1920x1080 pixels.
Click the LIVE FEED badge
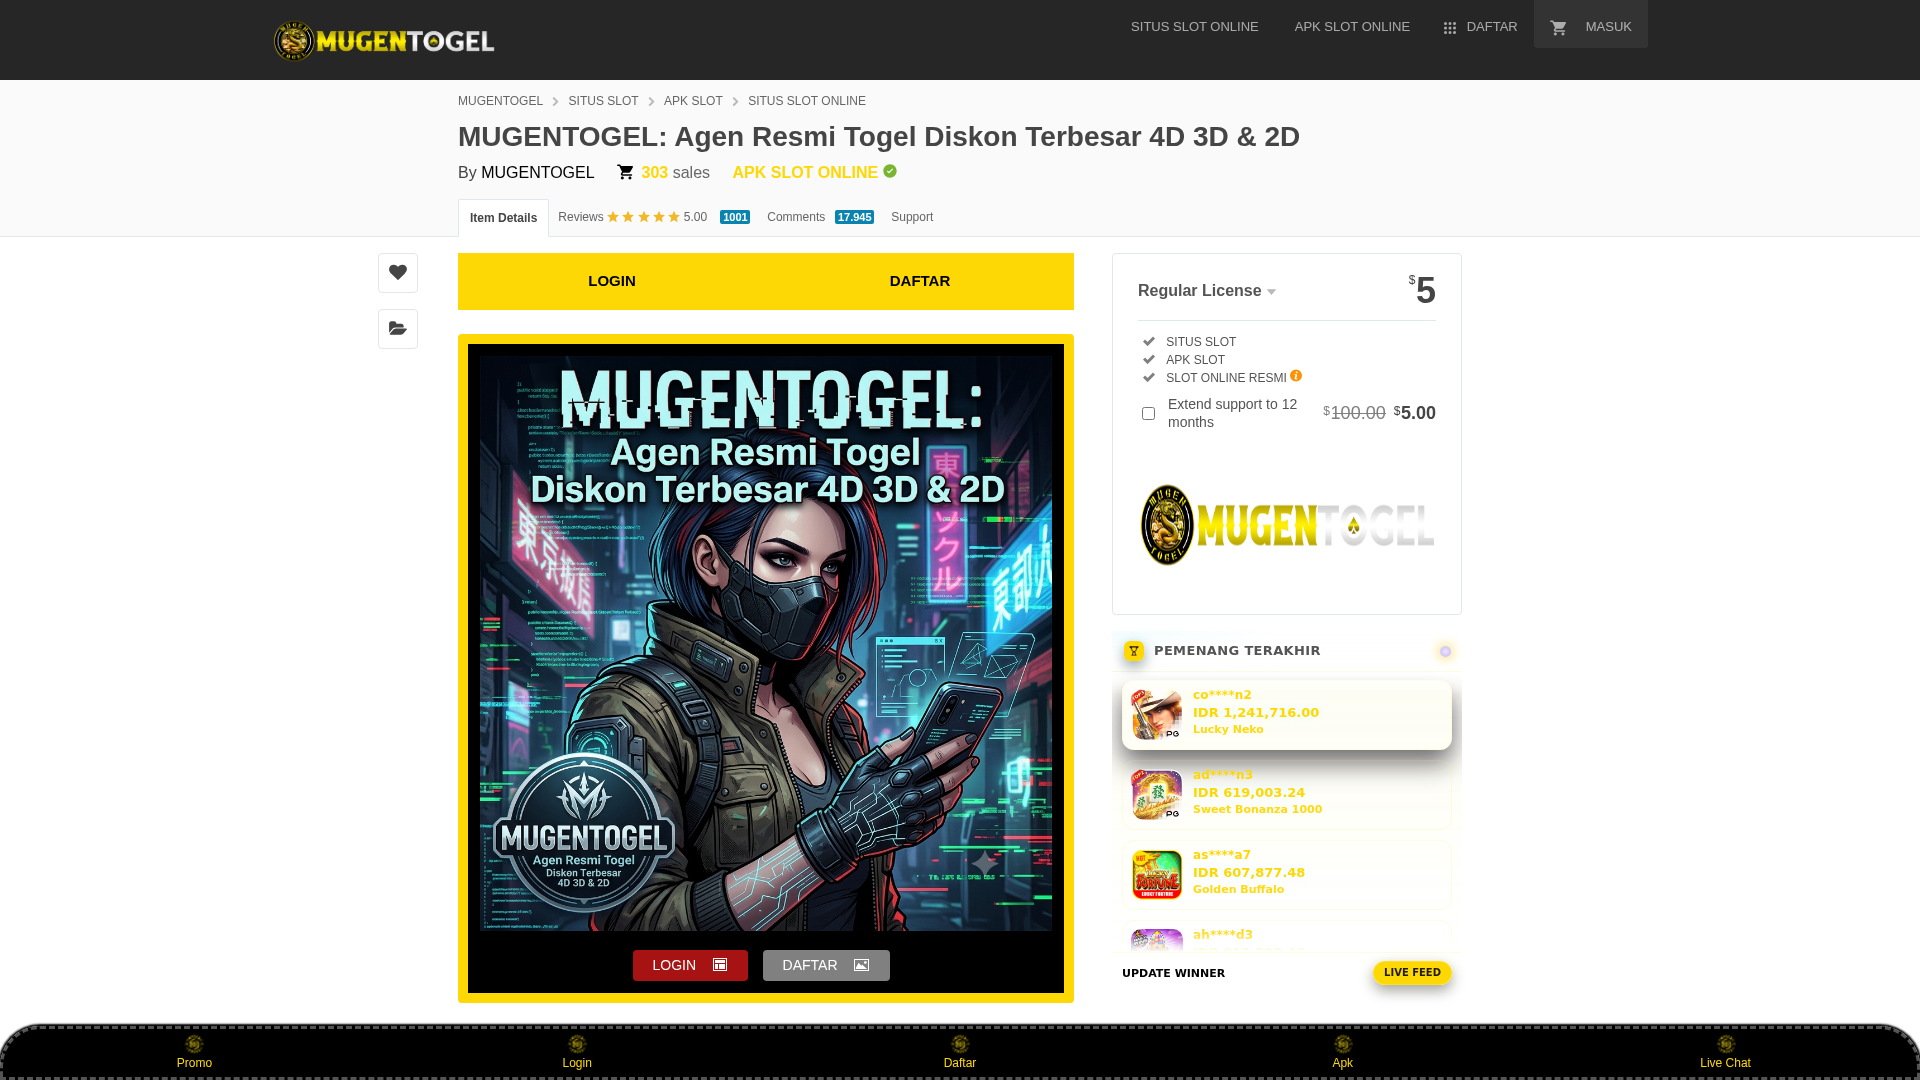coord(1412,973)
